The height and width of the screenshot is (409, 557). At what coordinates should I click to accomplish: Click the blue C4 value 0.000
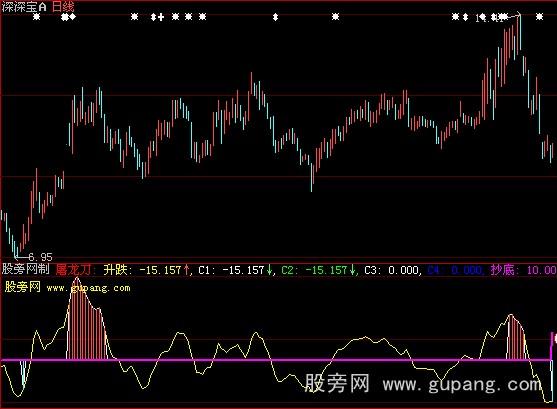tap(466, 270)
